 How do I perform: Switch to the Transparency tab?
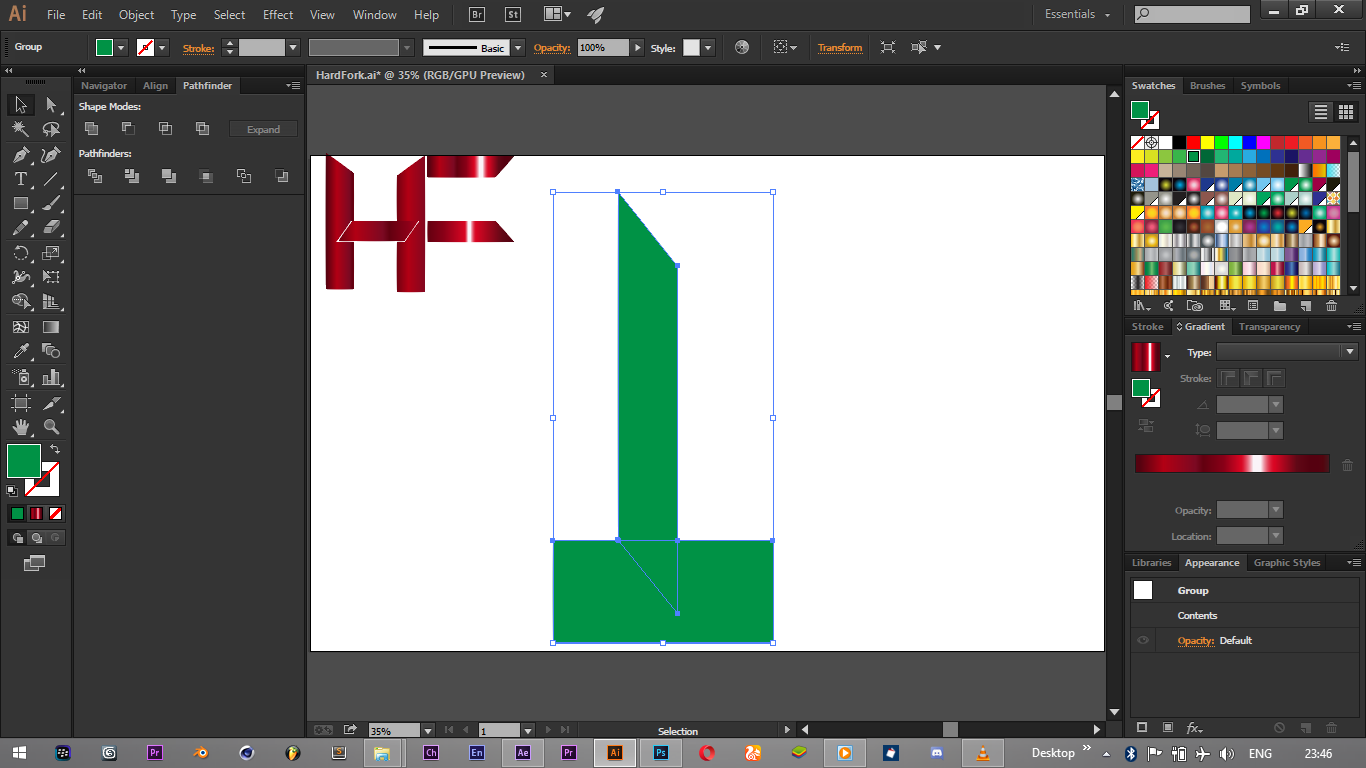coord(1270,327)
